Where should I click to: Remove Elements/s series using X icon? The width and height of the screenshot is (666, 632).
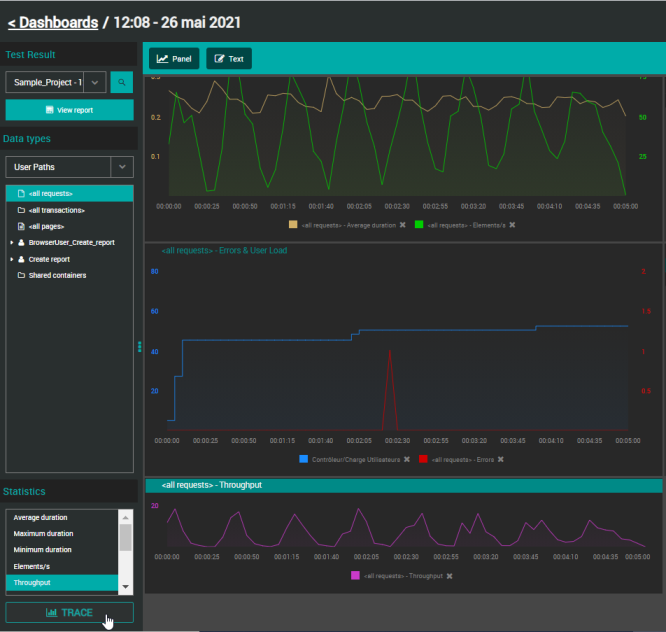[x=512, y=225]
